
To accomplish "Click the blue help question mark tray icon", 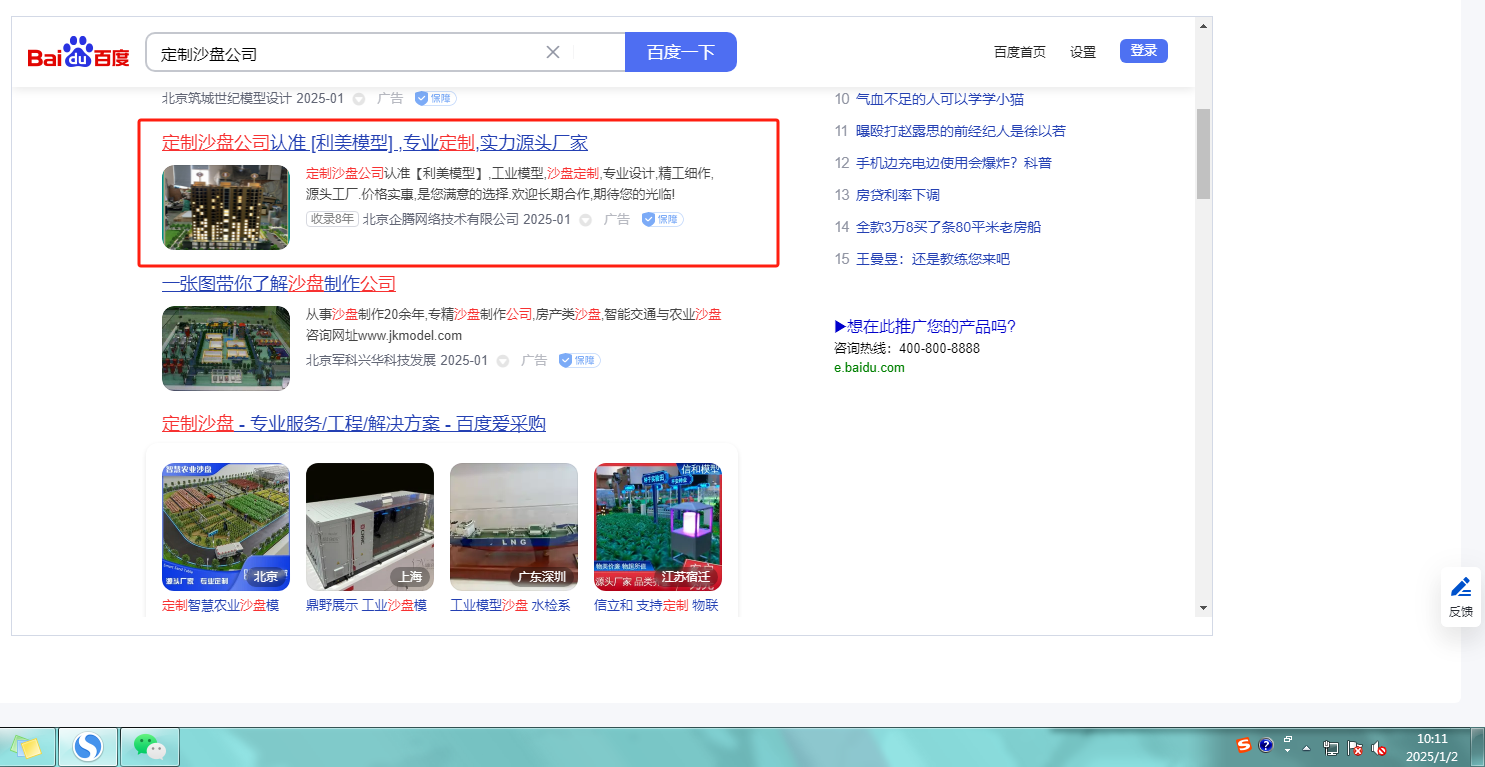I will pos(1265,746).
